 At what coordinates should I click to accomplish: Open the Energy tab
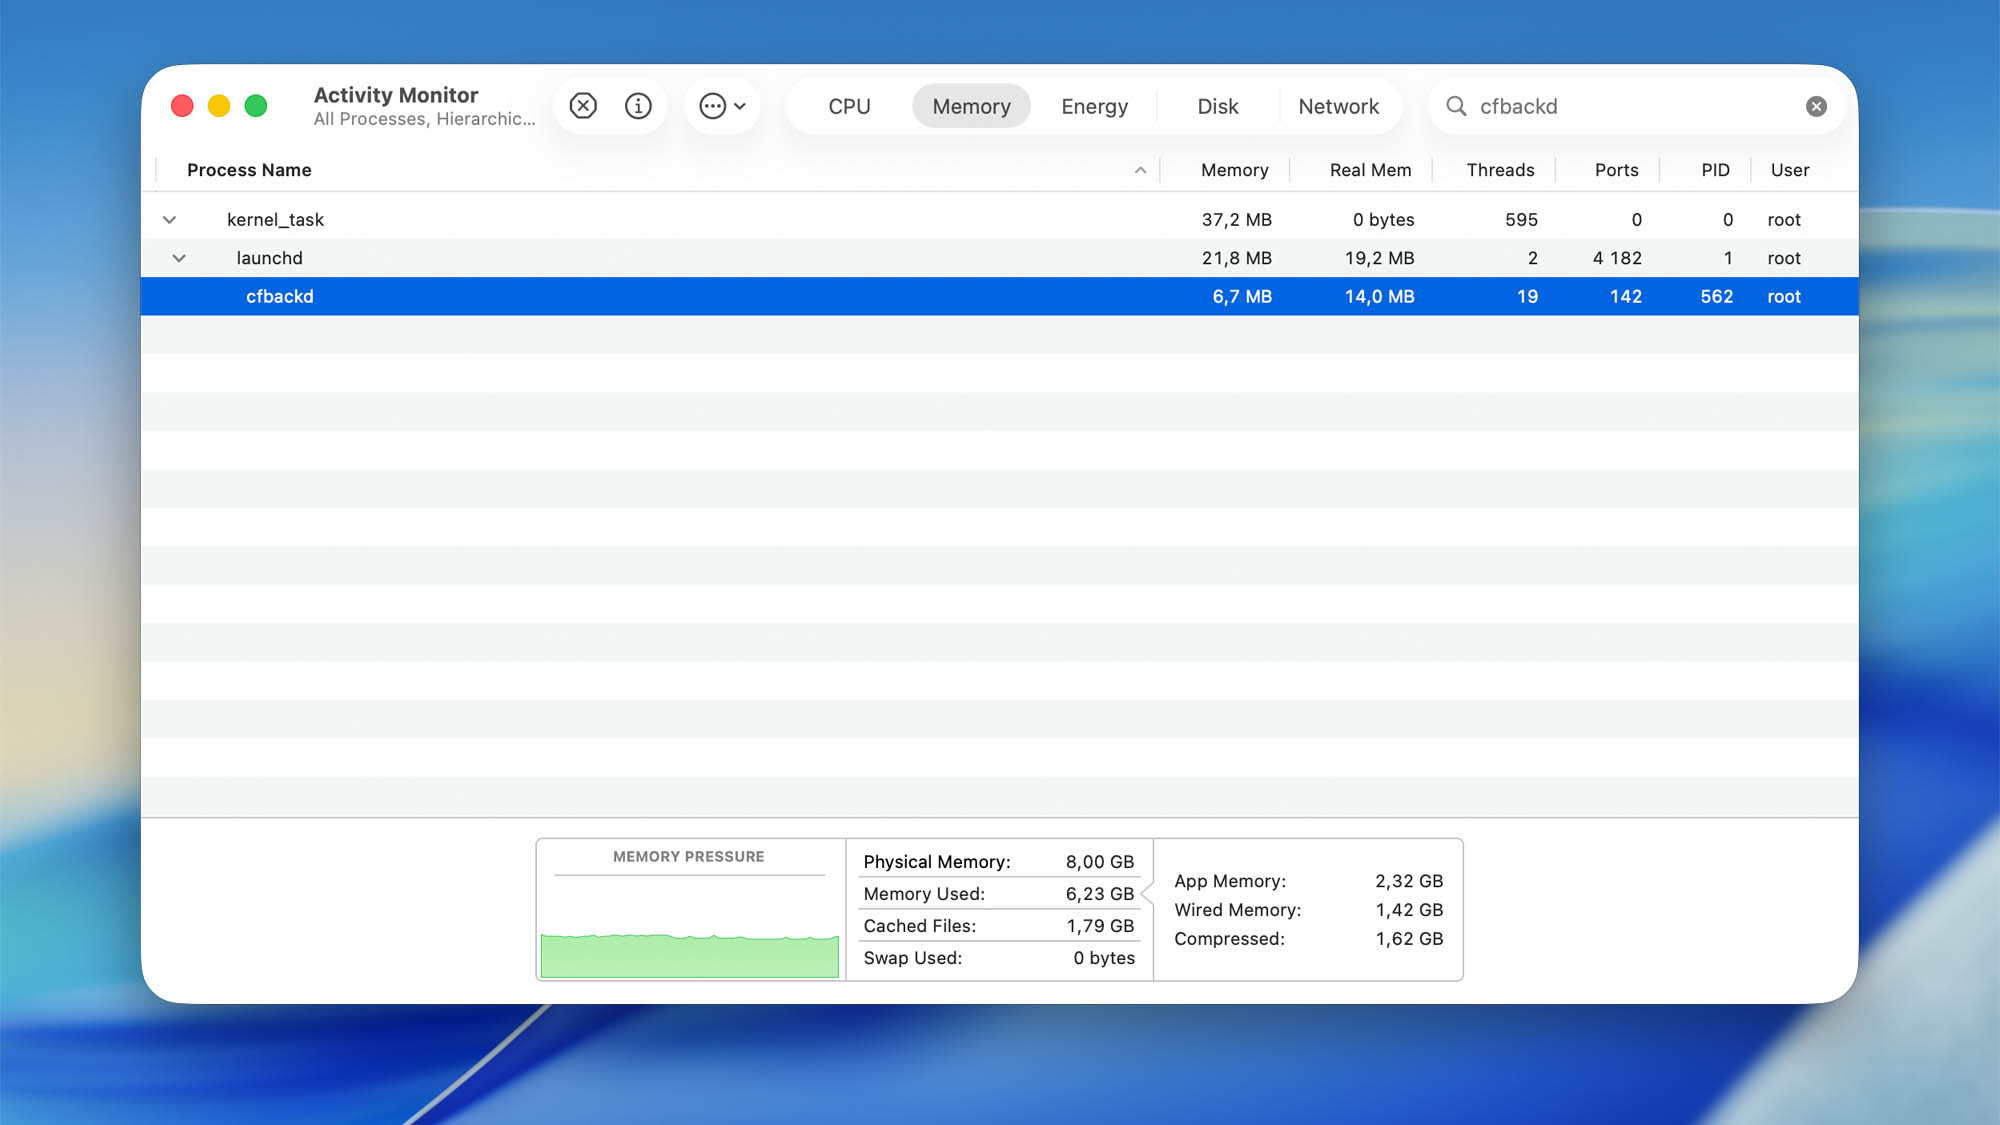tap(1094, 106)
